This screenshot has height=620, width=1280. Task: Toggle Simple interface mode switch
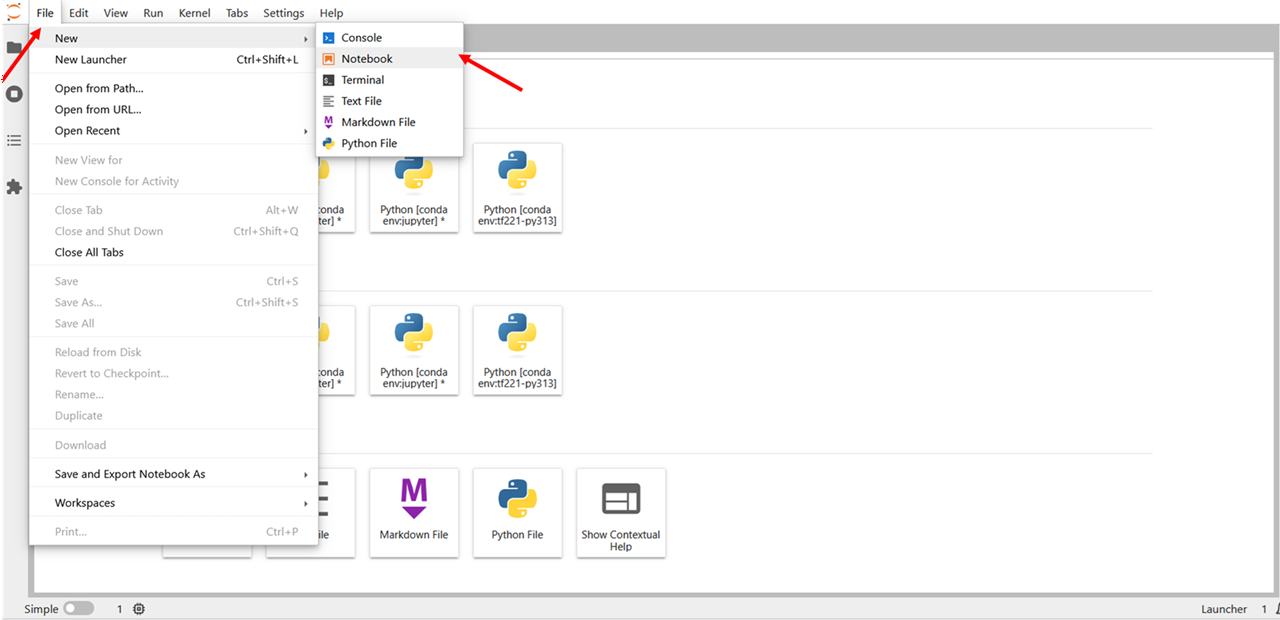(x=79, y=609)
